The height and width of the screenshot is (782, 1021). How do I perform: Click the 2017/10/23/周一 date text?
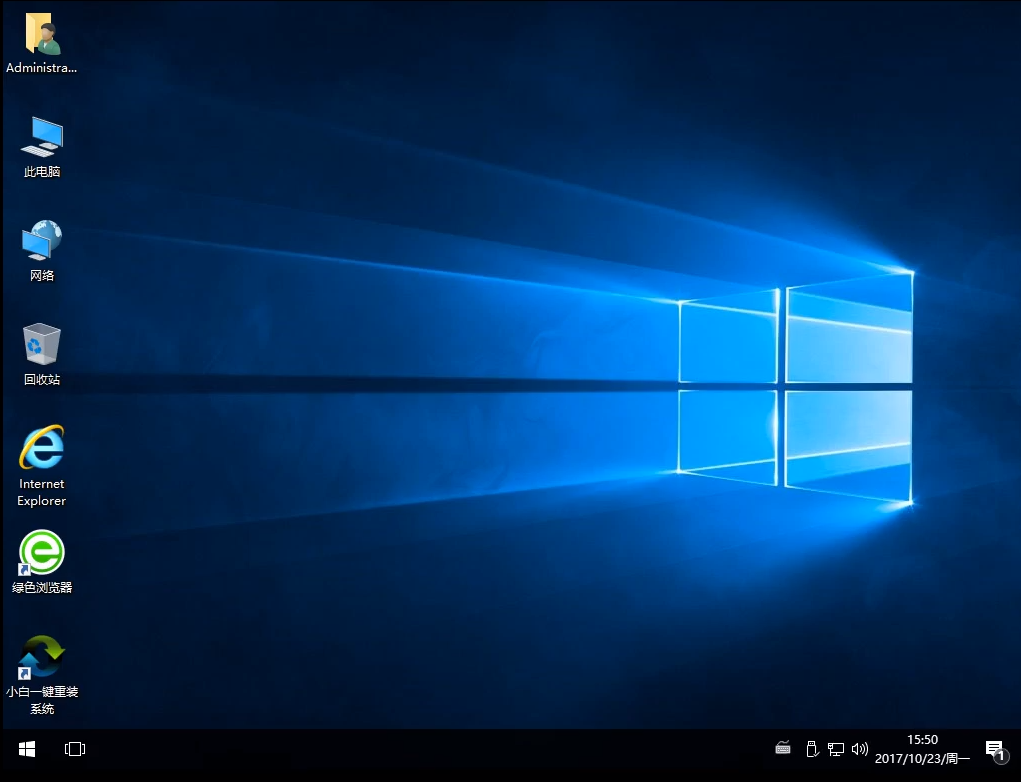tap(923, 759)
